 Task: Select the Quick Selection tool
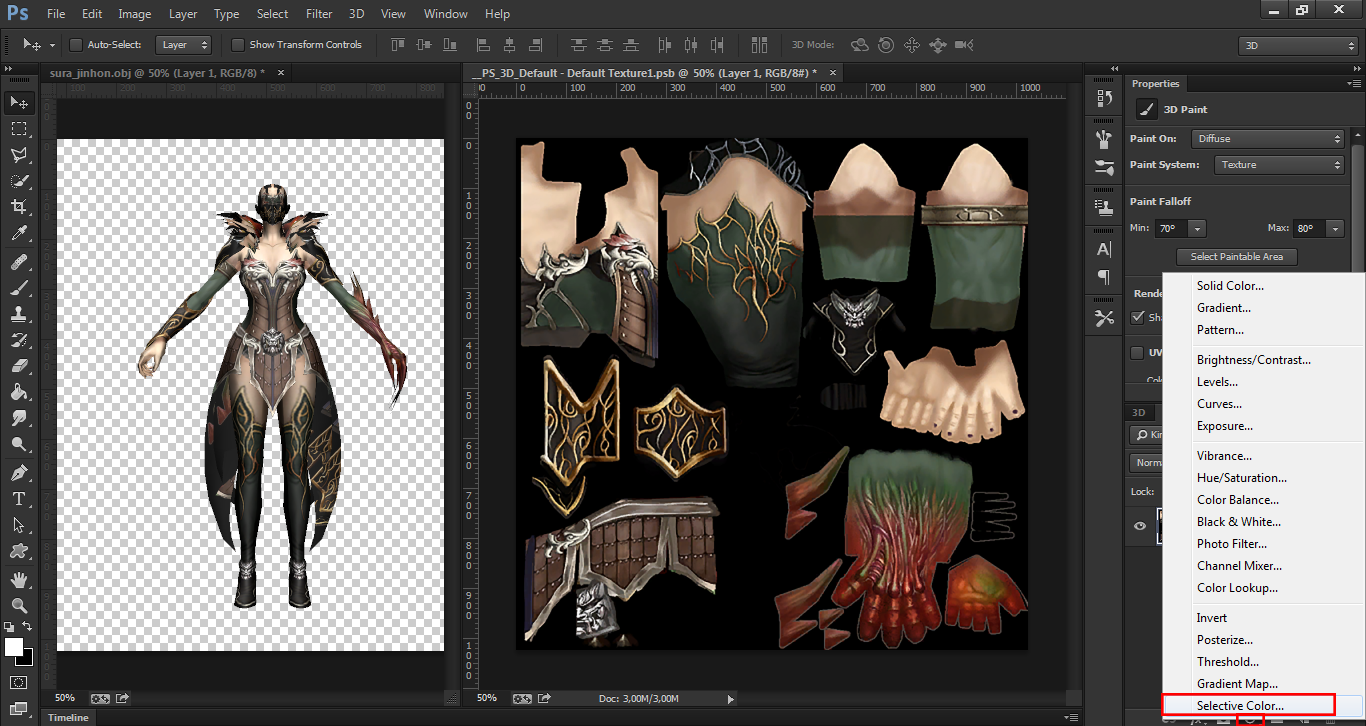click(19, 181)
